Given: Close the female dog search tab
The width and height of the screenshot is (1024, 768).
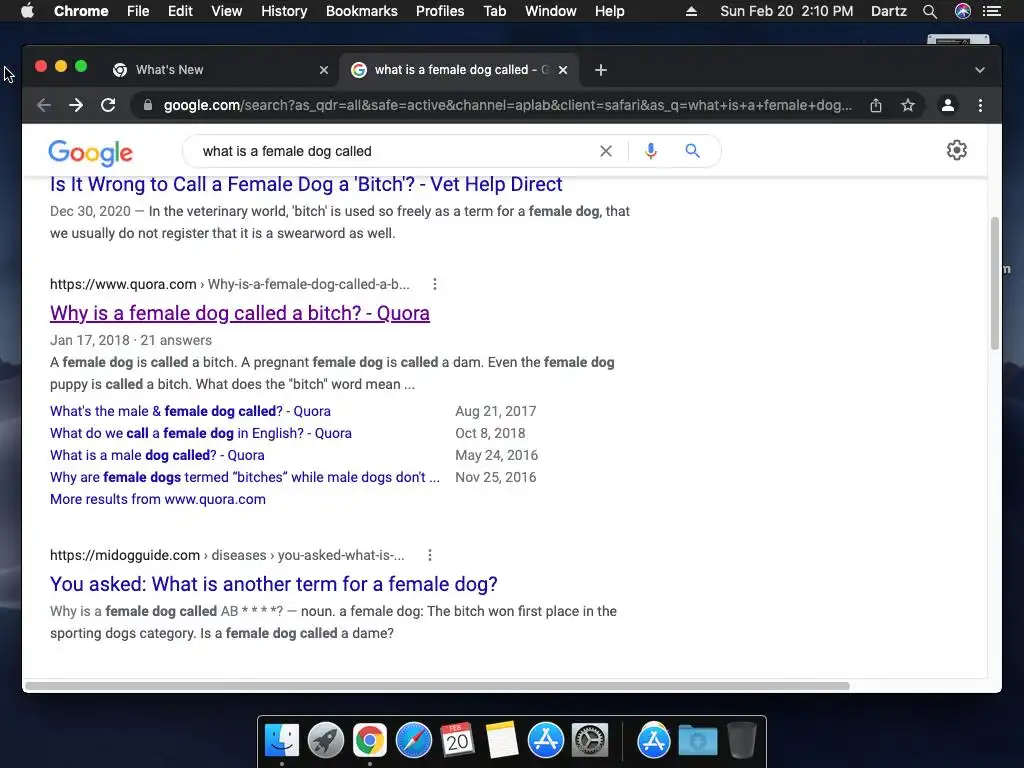Looking at the screenshot, I should 563,70.
